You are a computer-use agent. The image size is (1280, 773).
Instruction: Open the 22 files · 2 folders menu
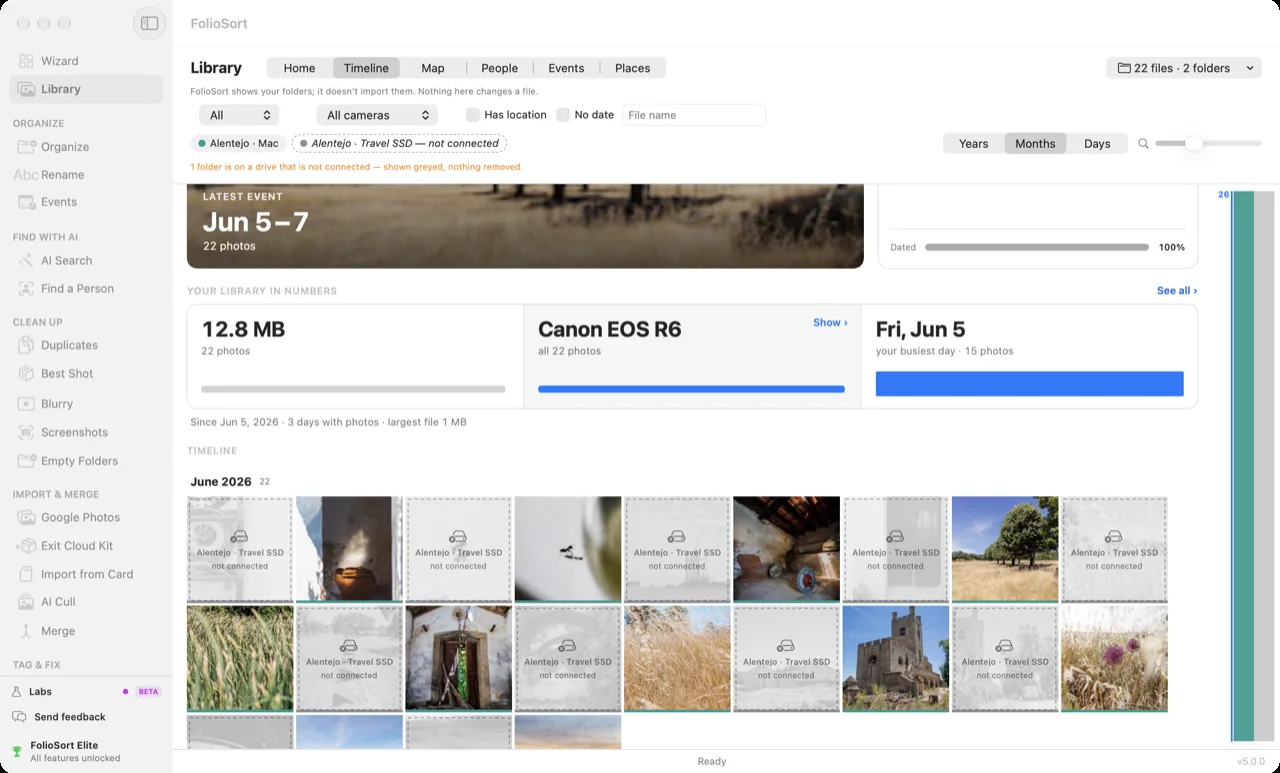(1186, 68)
